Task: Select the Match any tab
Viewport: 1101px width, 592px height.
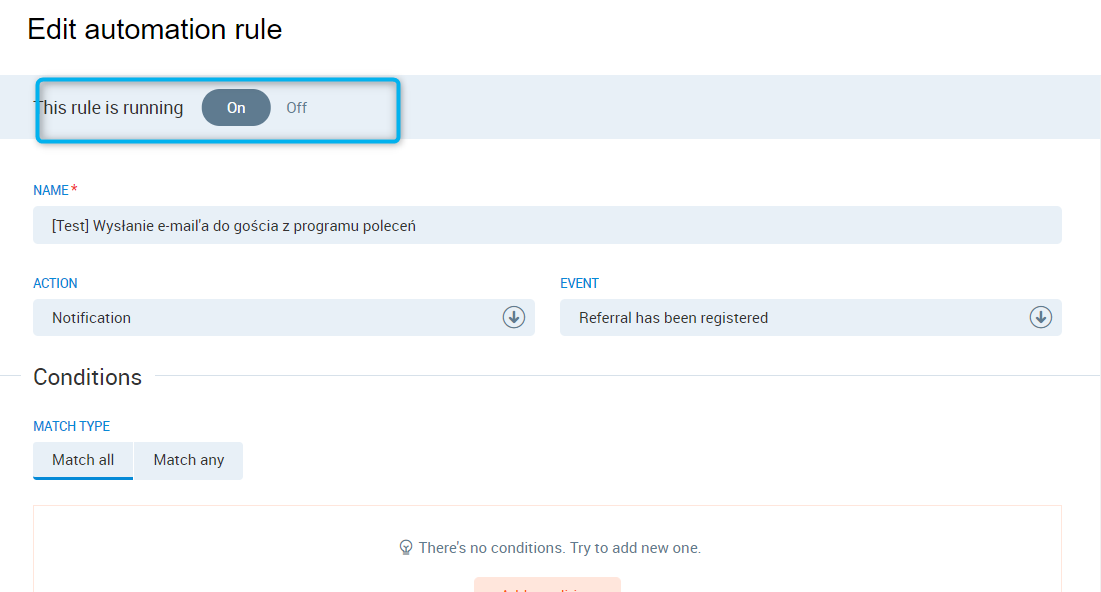Action: coord(189,461)
